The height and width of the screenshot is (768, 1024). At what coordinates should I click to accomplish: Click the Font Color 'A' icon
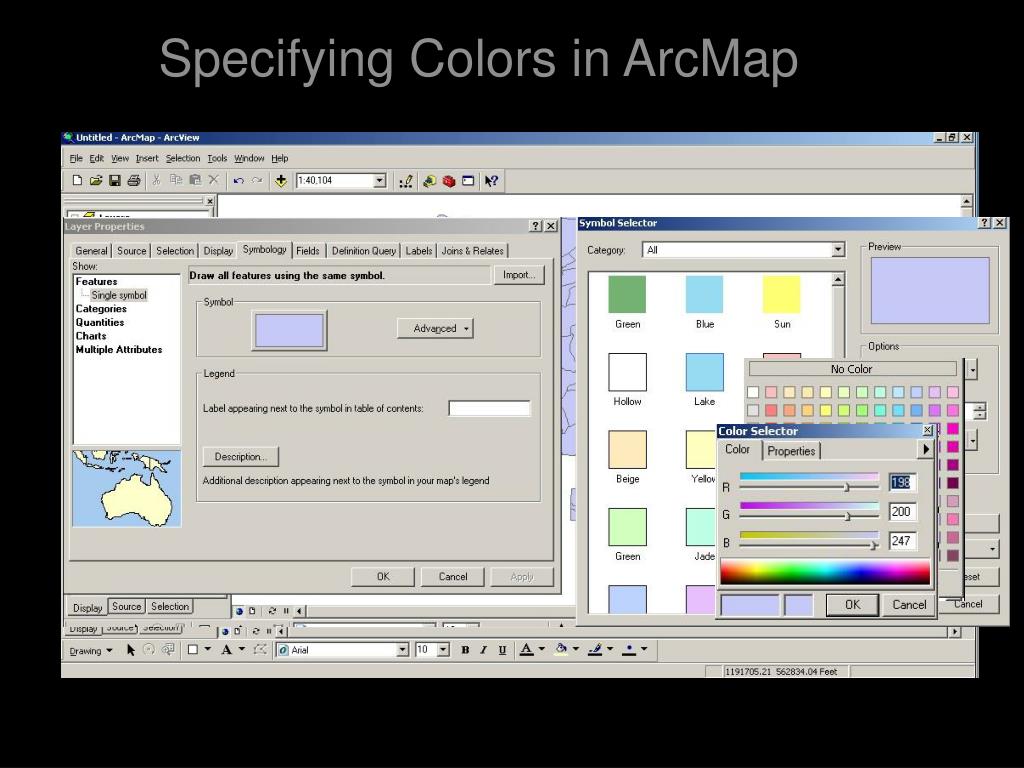[x=526, y=650]
